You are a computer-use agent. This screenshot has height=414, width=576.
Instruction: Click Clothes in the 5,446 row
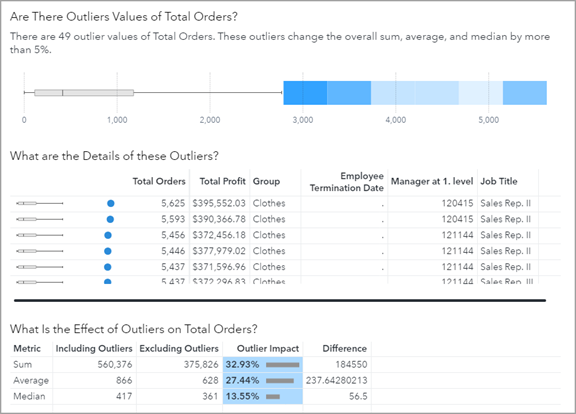tap(269, 251)
